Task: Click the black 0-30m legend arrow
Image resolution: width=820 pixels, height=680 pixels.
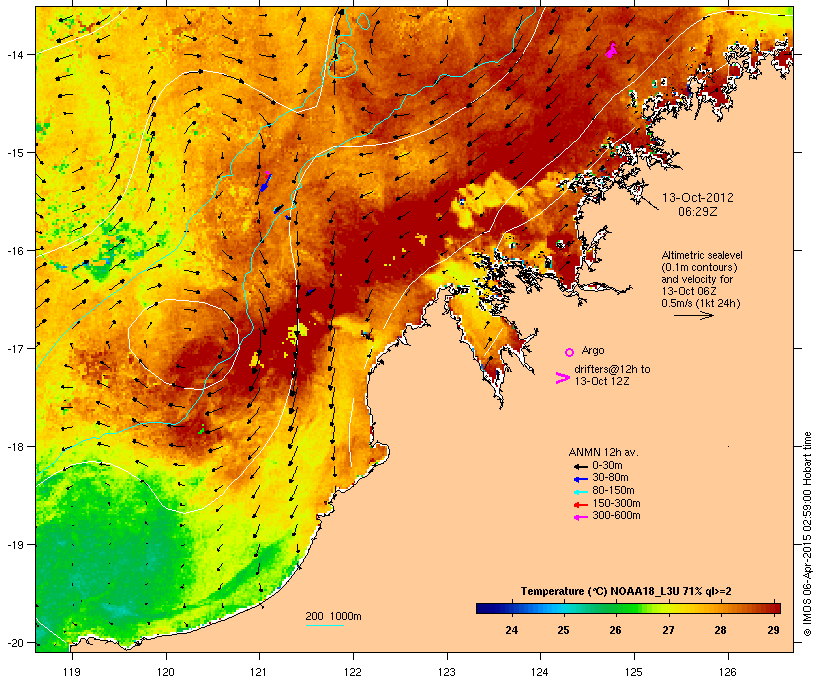Action: click(581, 467)
